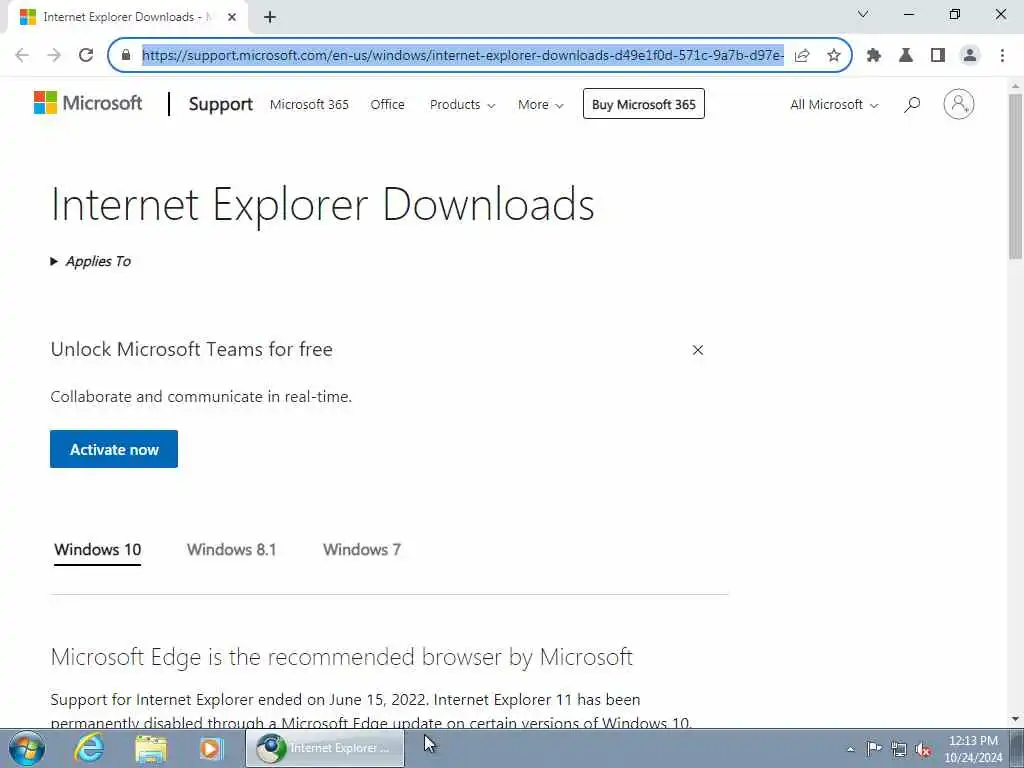1024x768 pixels.
Task: Sign in with the account icon
Action: (958, 104)
